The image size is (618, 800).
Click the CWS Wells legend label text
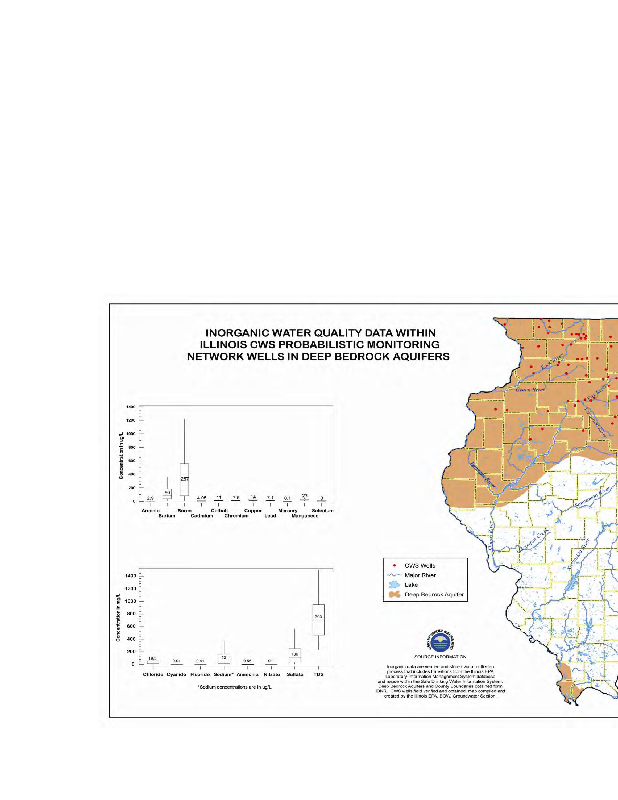418,564
